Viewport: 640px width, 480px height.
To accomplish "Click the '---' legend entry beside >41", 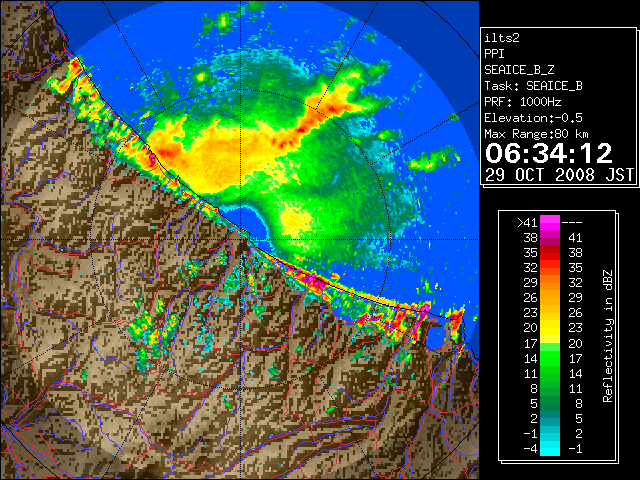I will (572, 223).
